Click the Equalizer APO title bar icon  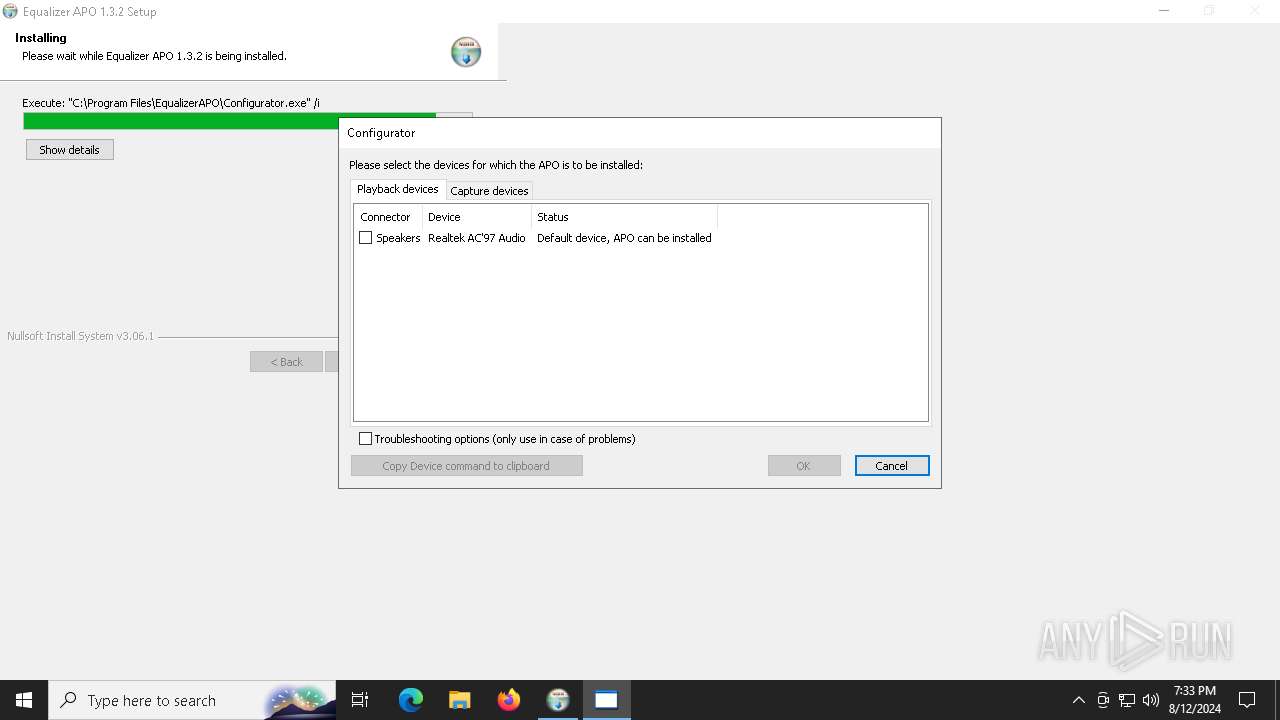coord(10,11)
